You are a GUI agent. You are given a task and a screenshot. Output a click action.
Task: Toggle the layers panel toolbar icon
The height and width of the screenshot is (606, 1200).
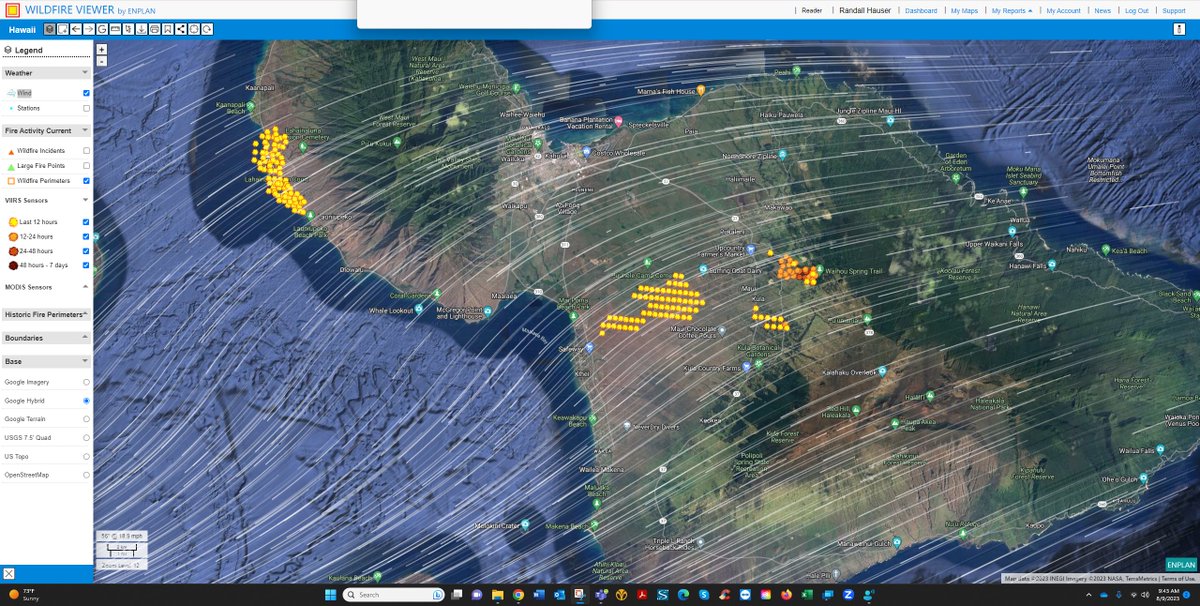50,29
